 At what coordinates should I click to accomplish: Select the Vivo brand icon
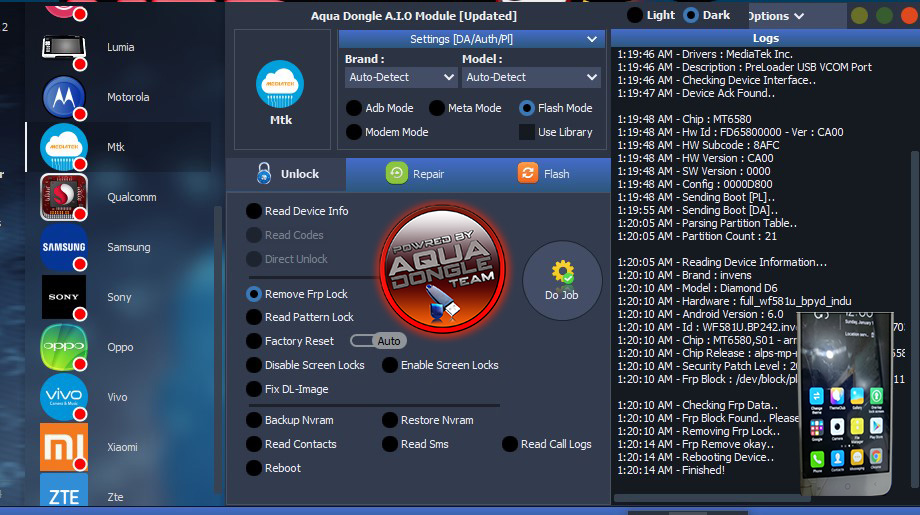tap(64, 397)
